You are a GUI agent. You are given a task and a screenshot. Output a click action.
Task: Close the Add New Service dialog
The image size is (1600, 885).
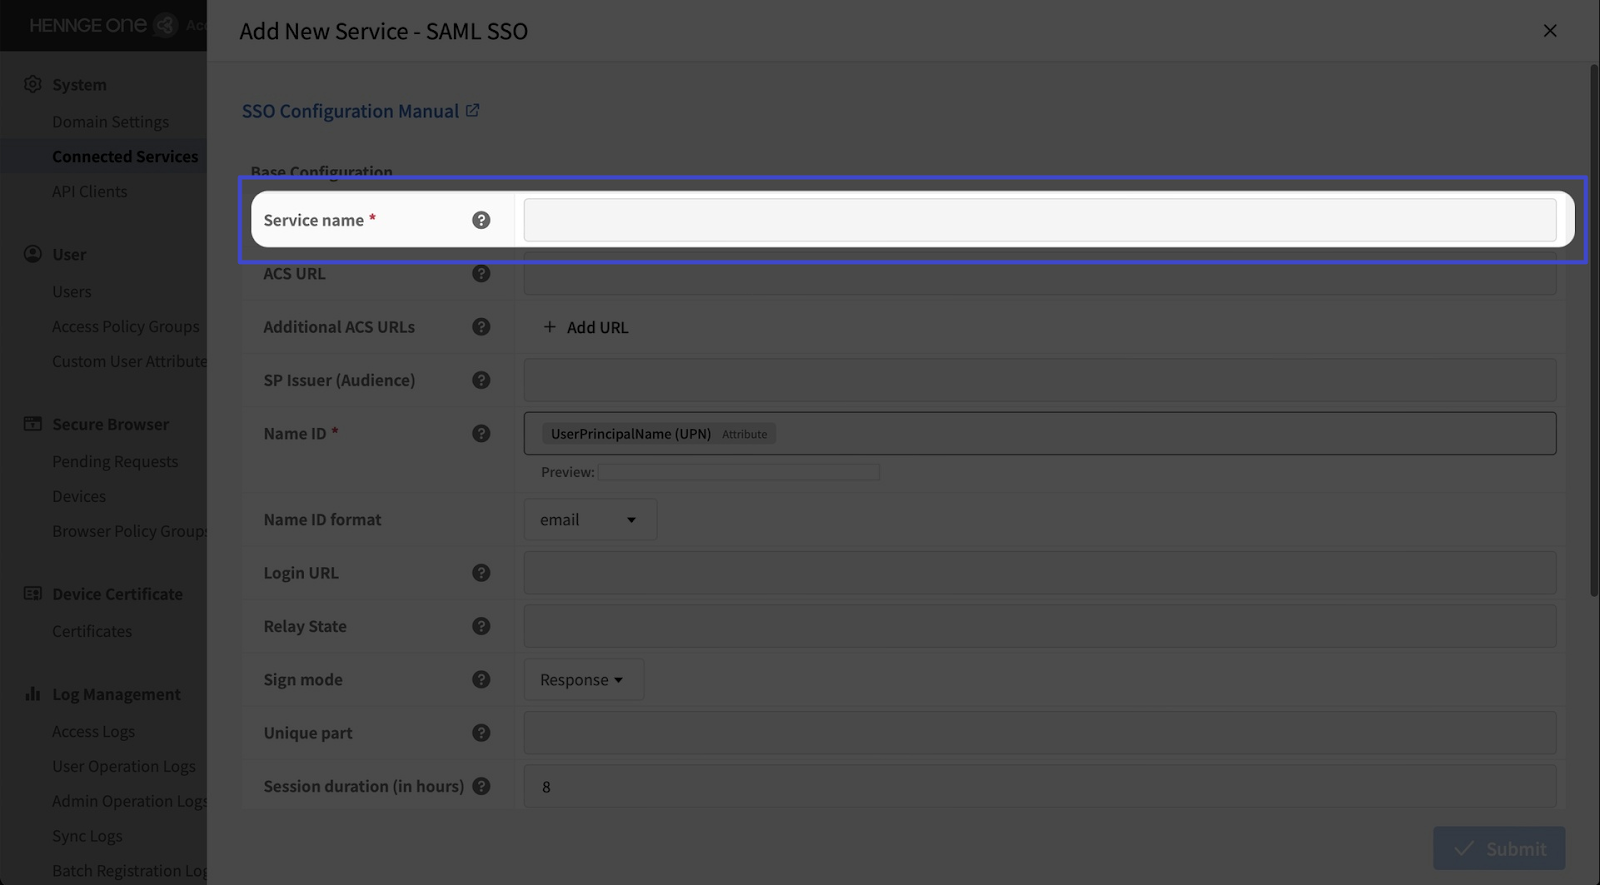point(1549,31)
